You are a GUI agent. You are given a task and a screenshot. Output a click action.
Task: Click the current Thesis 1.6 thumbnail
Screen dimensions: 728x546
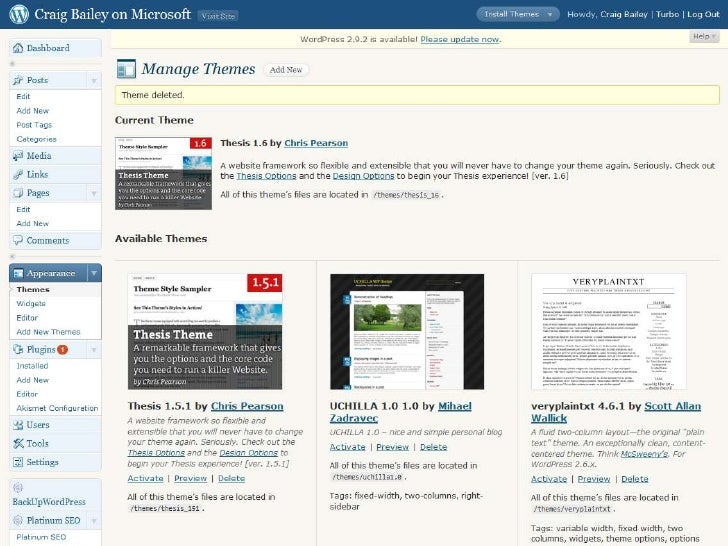pos(163,173)
